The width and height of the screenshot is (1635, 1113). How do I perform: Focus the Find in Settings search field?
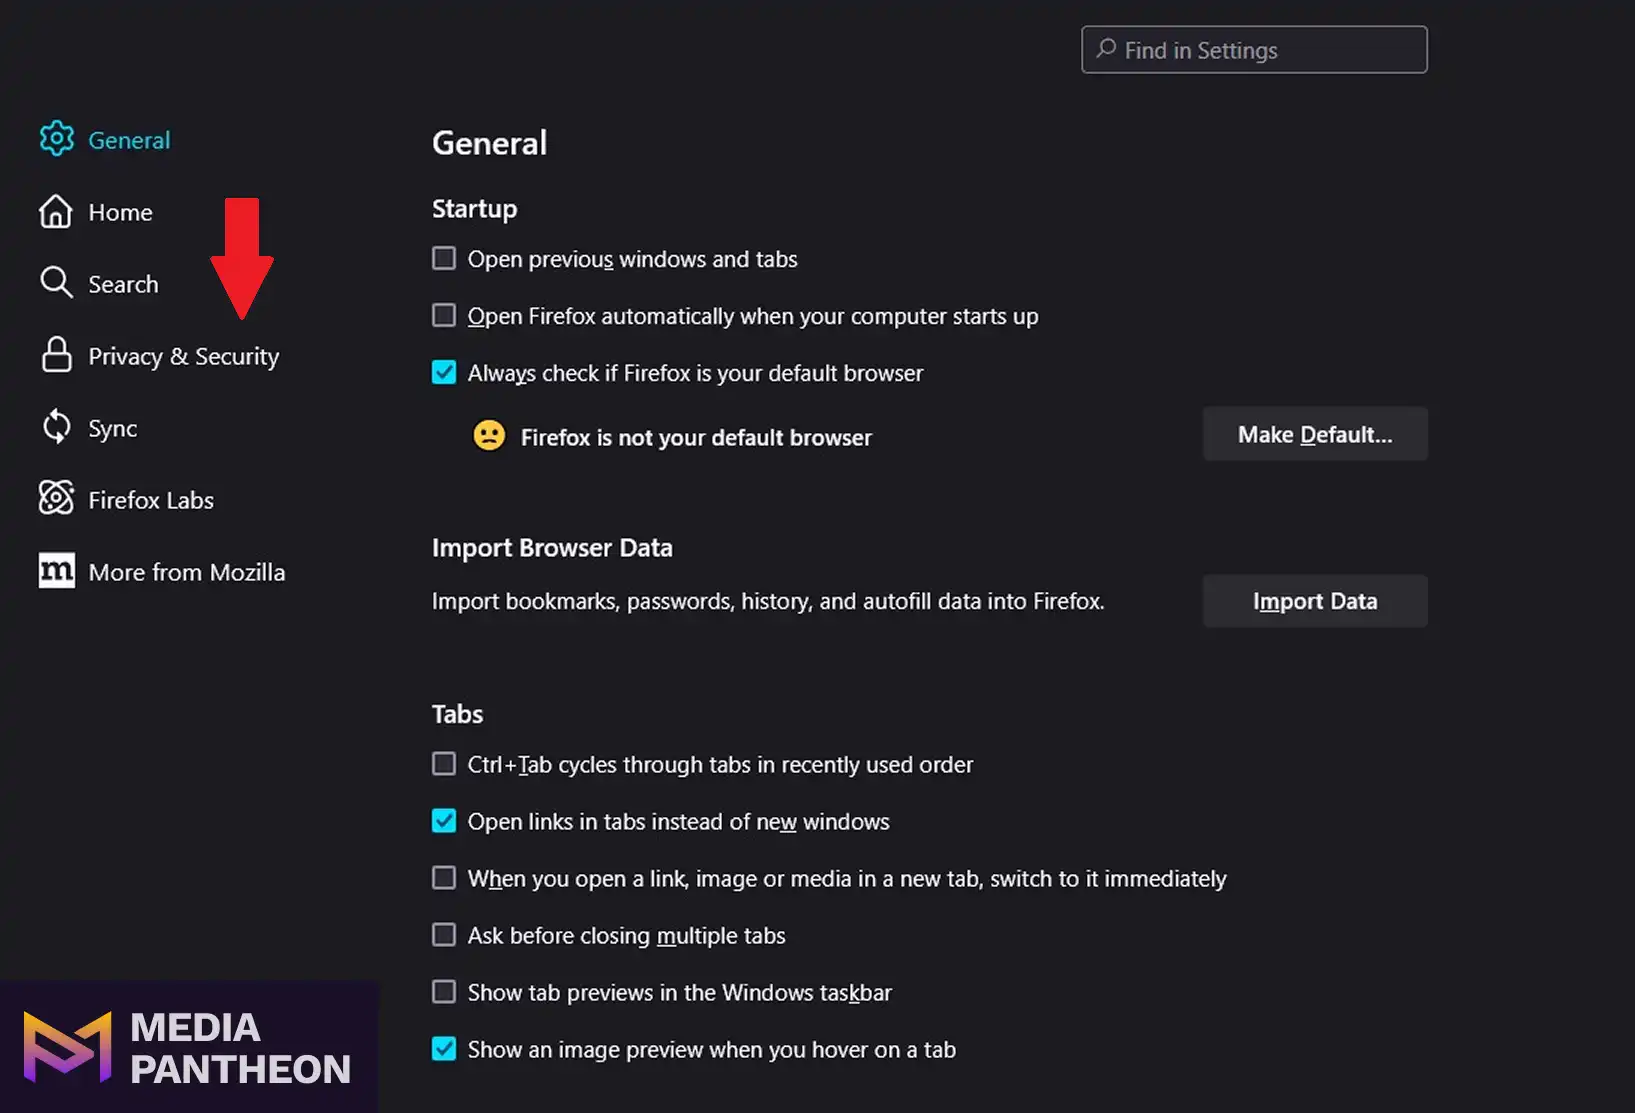1254,49
